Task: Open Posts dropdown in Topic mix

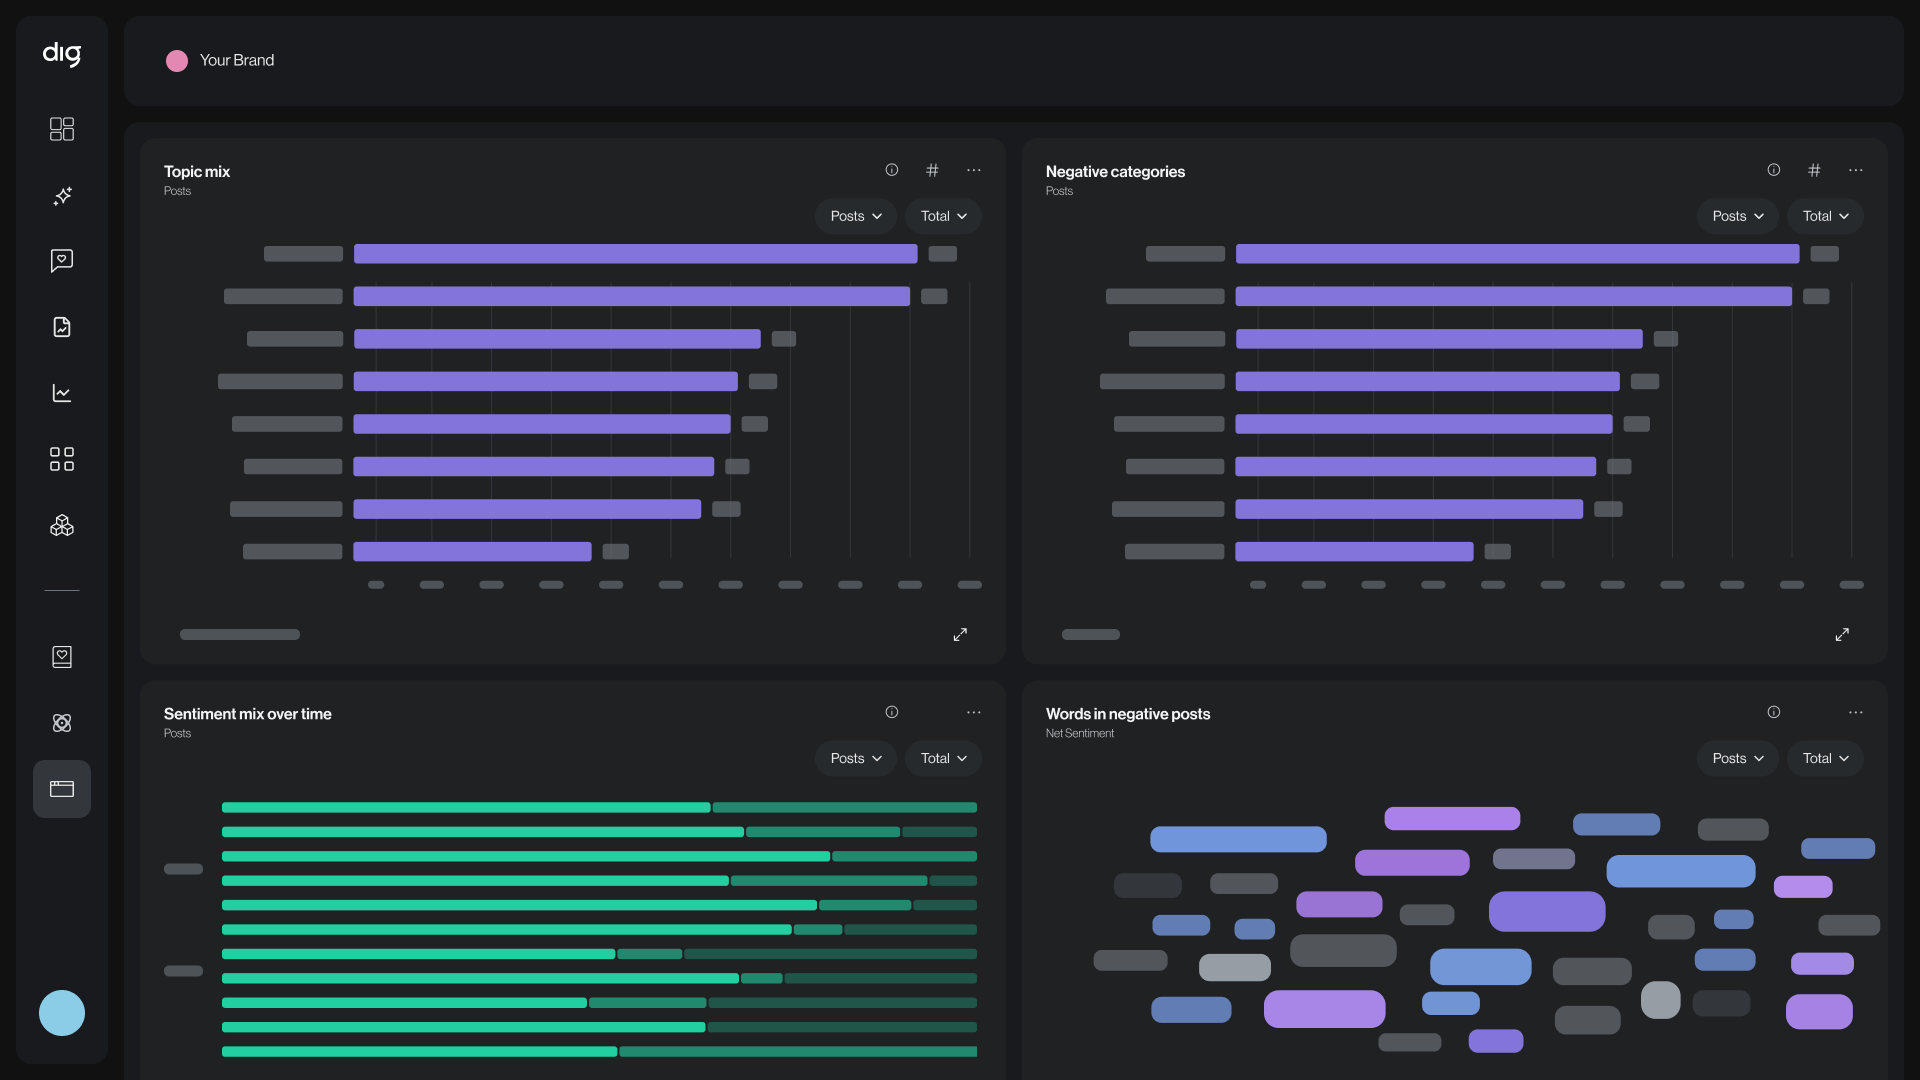Action: point(856,216)
